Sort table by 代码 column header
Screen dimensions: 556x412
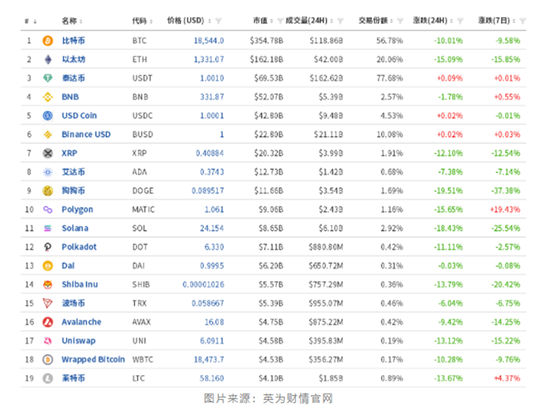142,21
